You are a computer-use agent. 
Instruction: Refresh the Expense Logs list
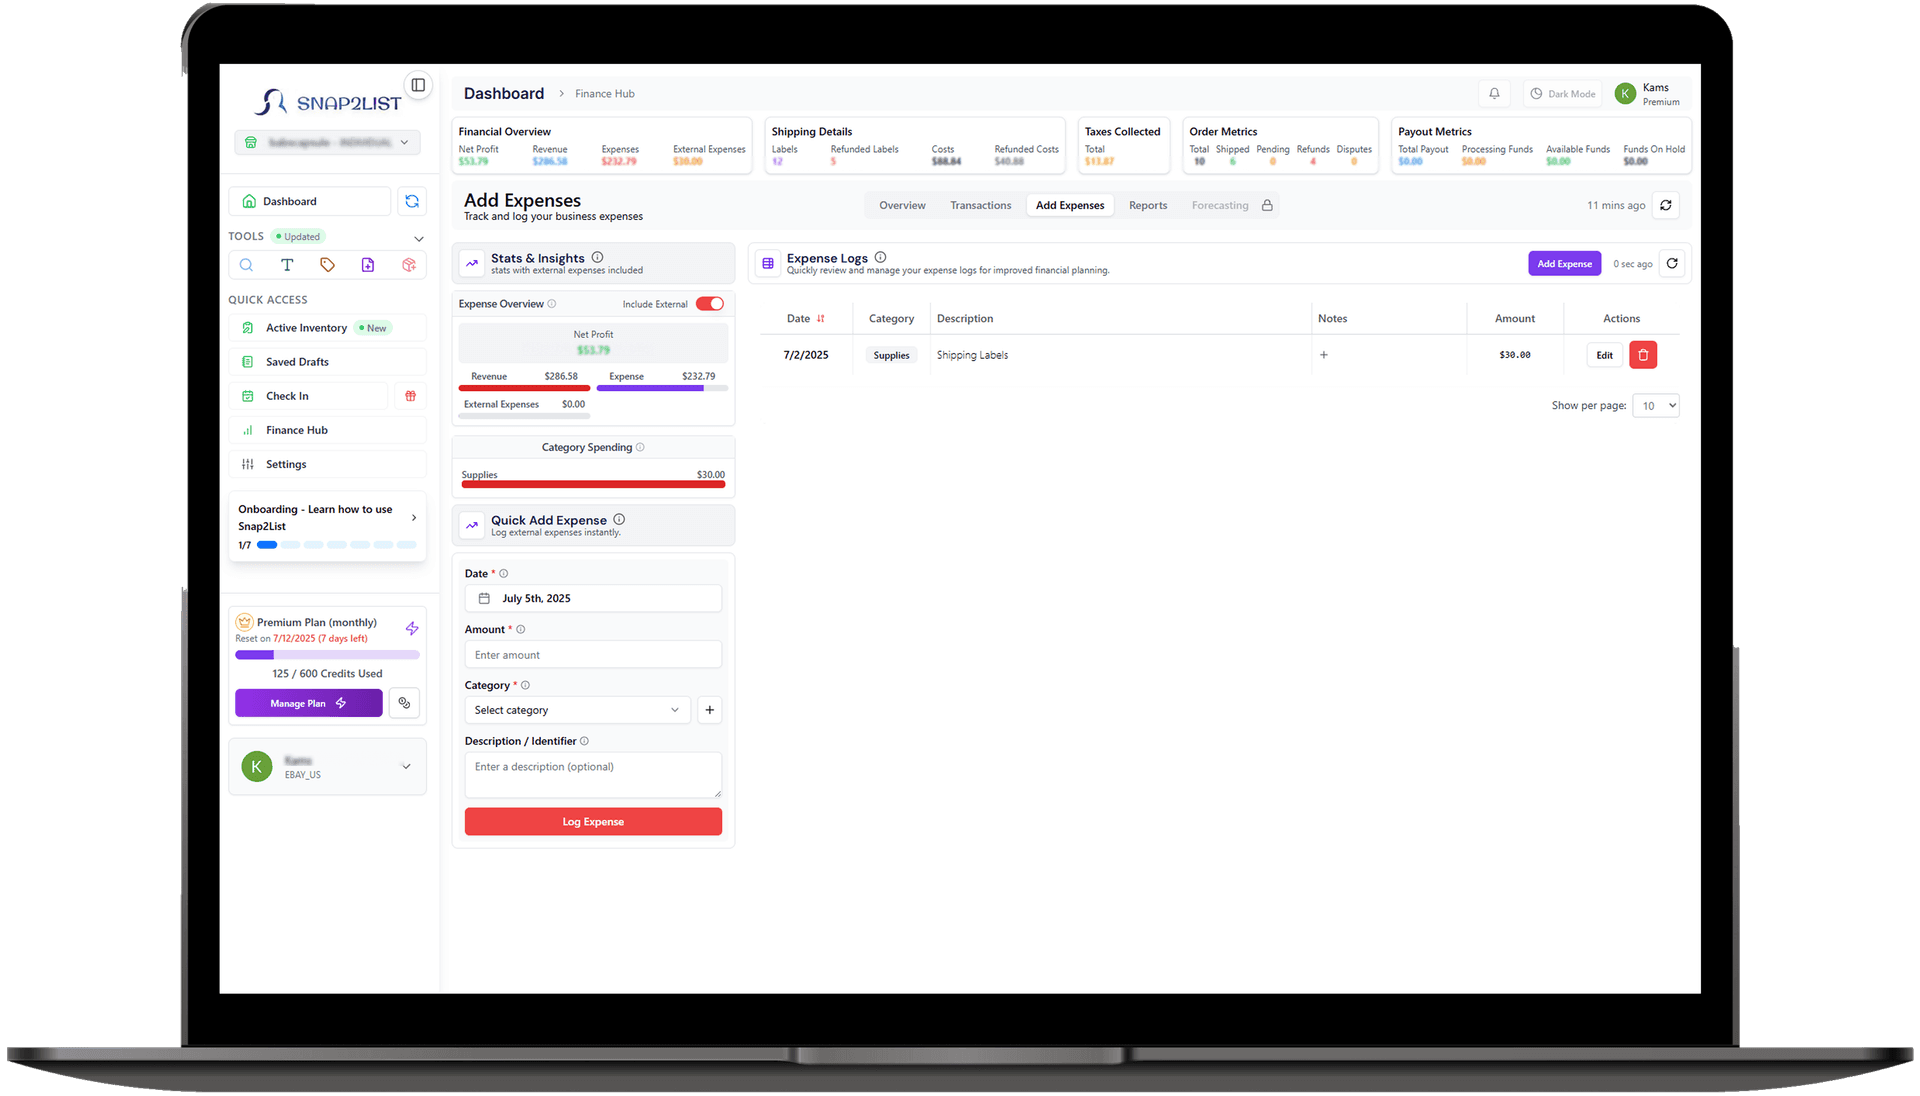click(1672, 263)
